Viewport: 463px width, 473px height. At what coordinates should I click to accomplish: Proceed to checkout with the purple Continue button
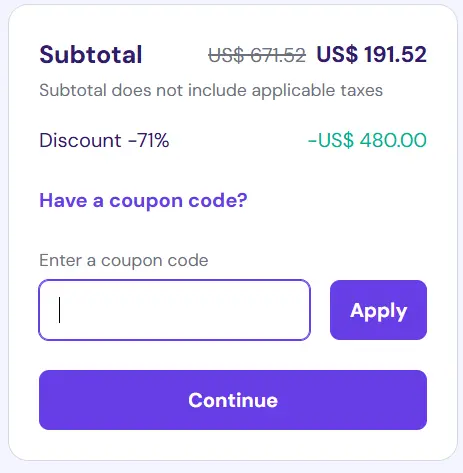pos(233,400)
